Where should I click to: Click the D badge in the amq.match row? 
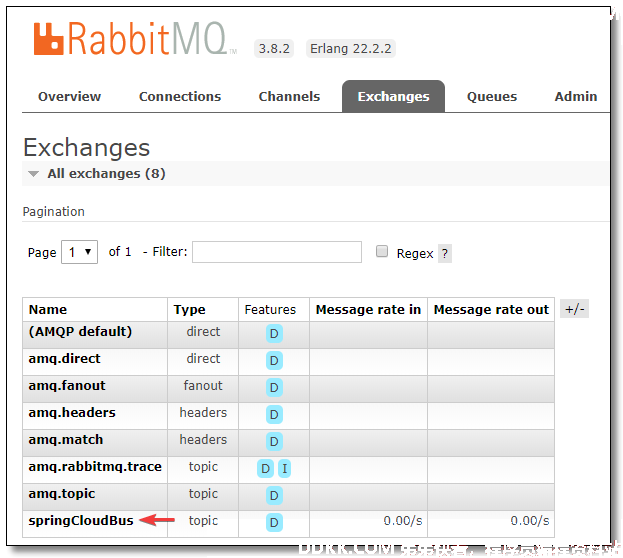pos(274,442)
